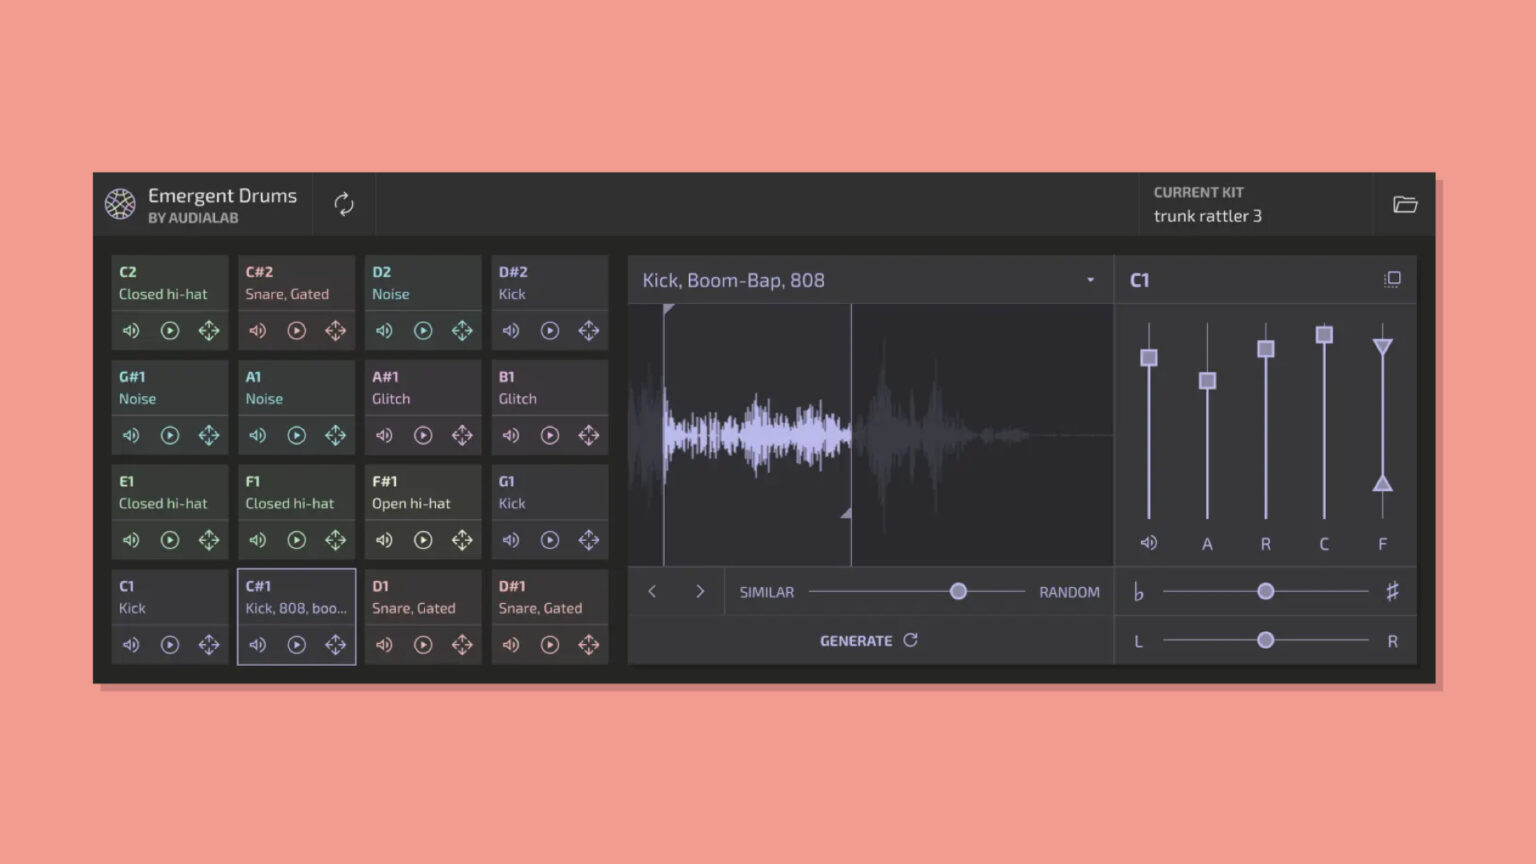Click move icon on A1 pad
Image resolution: width=1536 pixels, height=864 pixels.
[336, 435]
